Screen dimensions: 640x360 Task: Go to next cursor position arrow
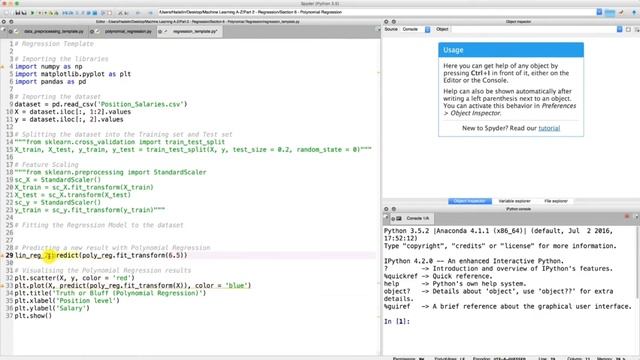click(150, 13)
